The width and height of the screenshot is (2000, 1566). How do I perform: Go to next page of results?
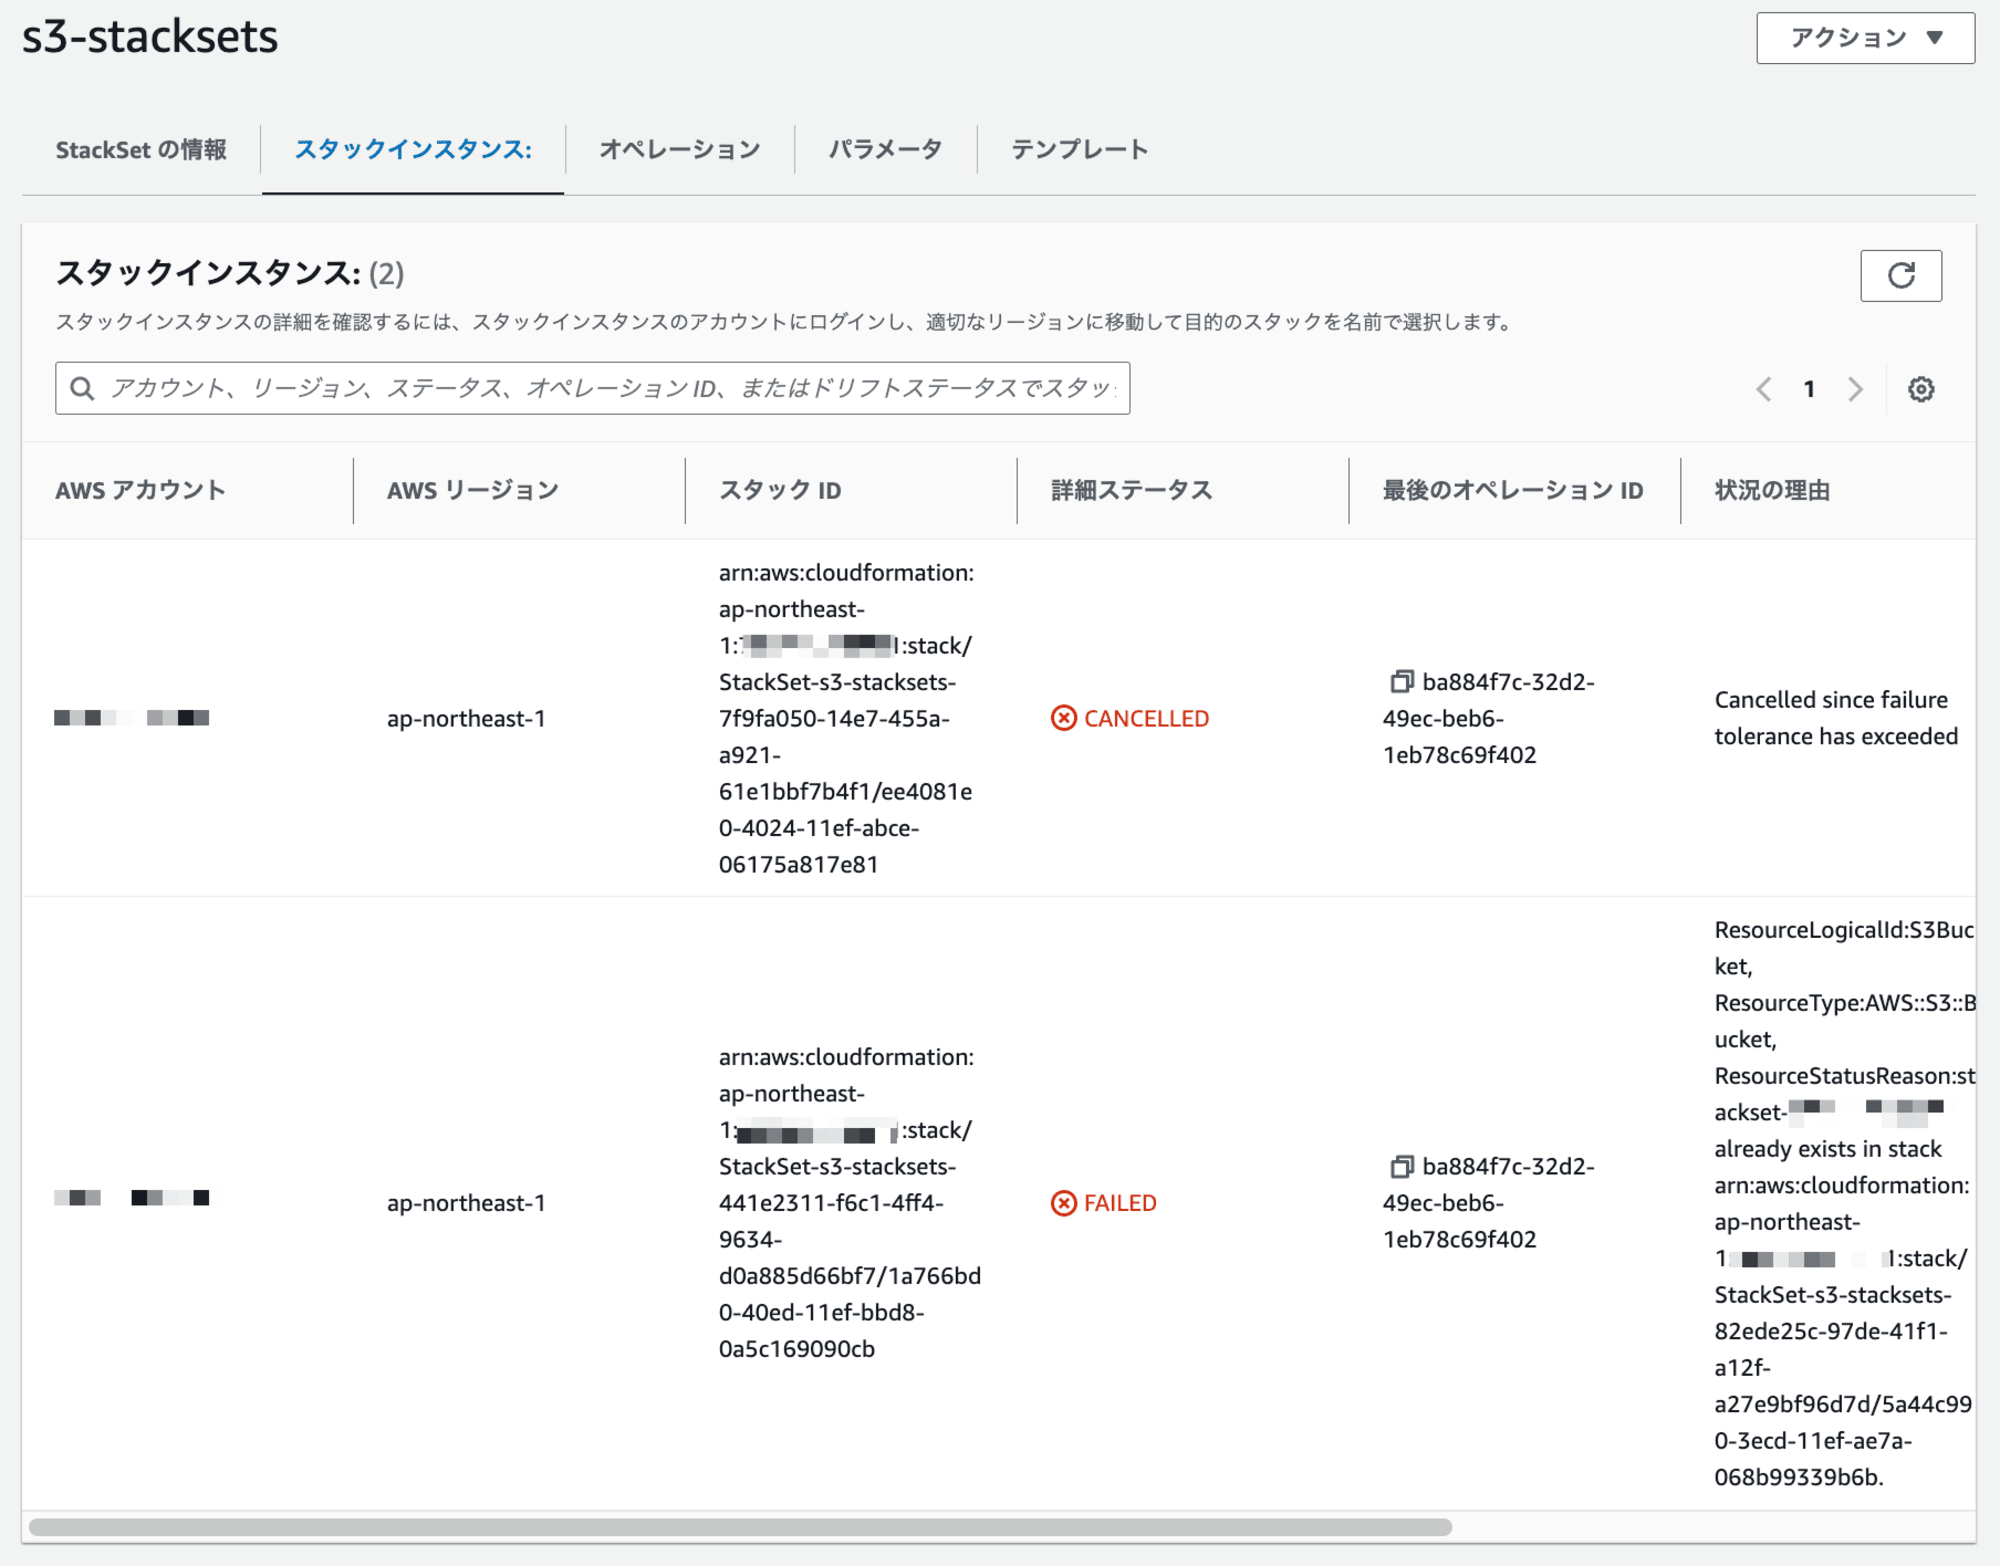point(1855,389)
